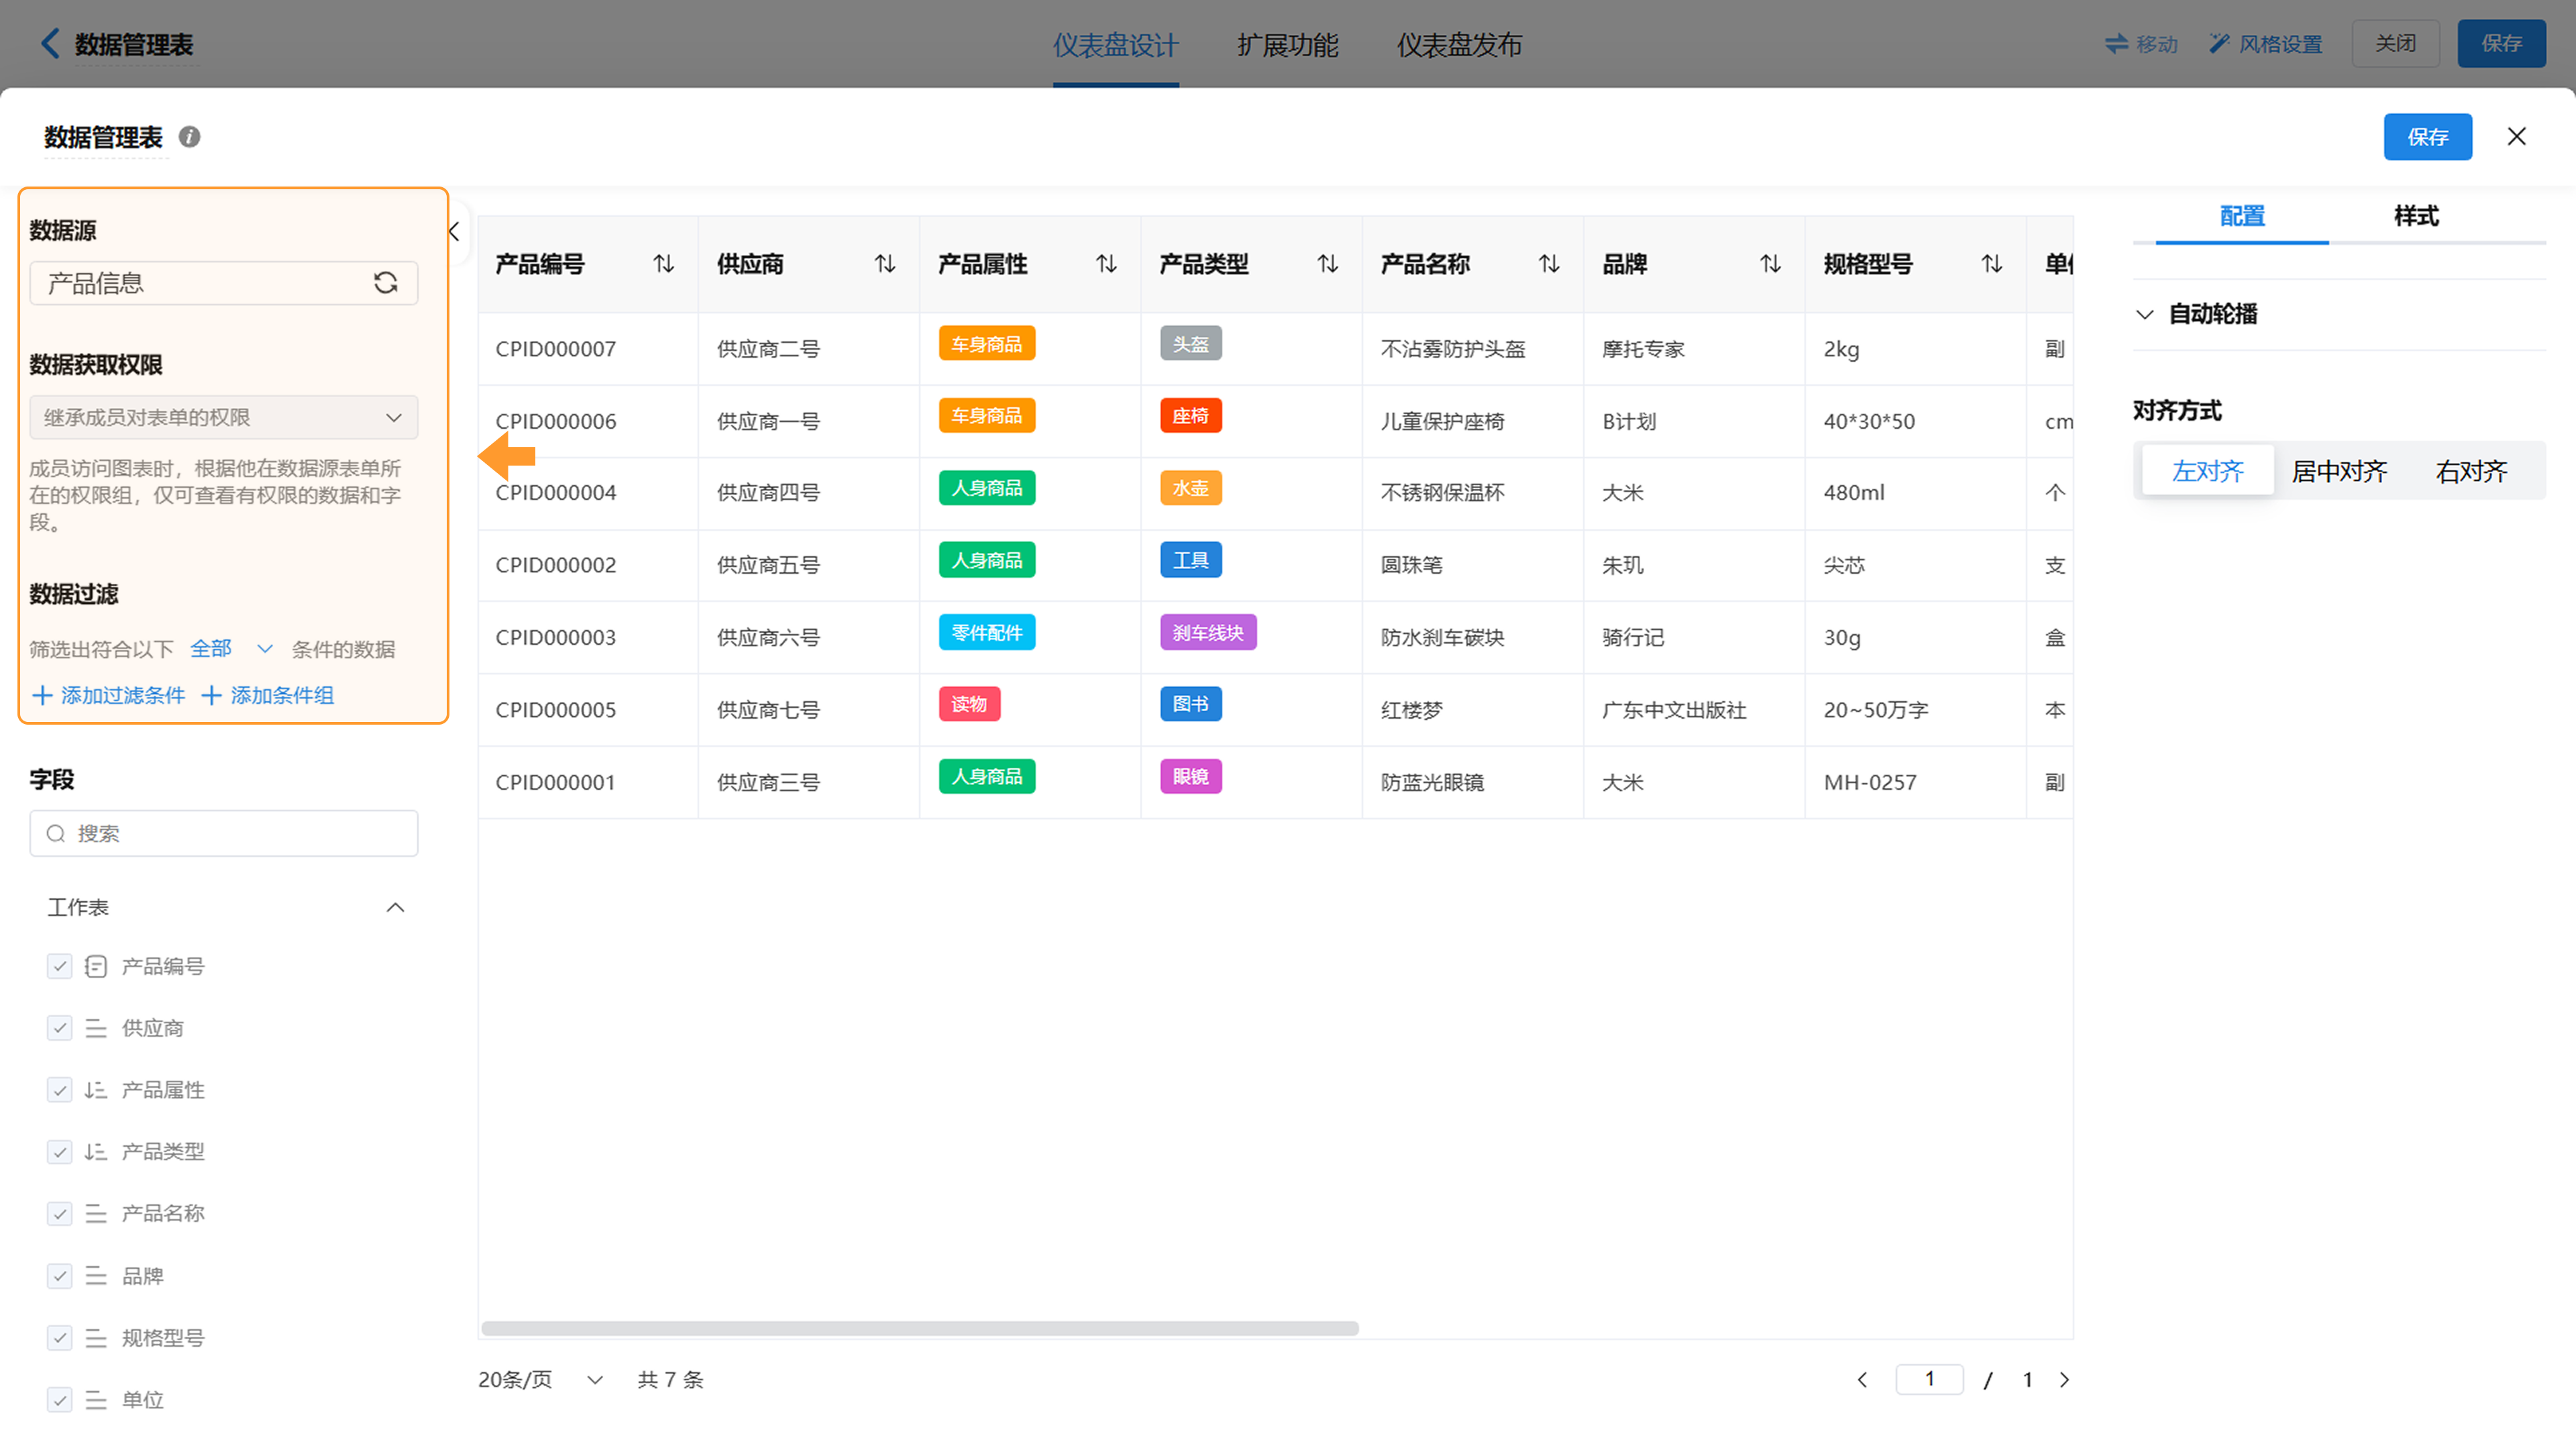2576x1448 pixels.
Task: Uncheck the 规格型号 field checkbox
Action: pyautogui.click(x=60, y=1338)
